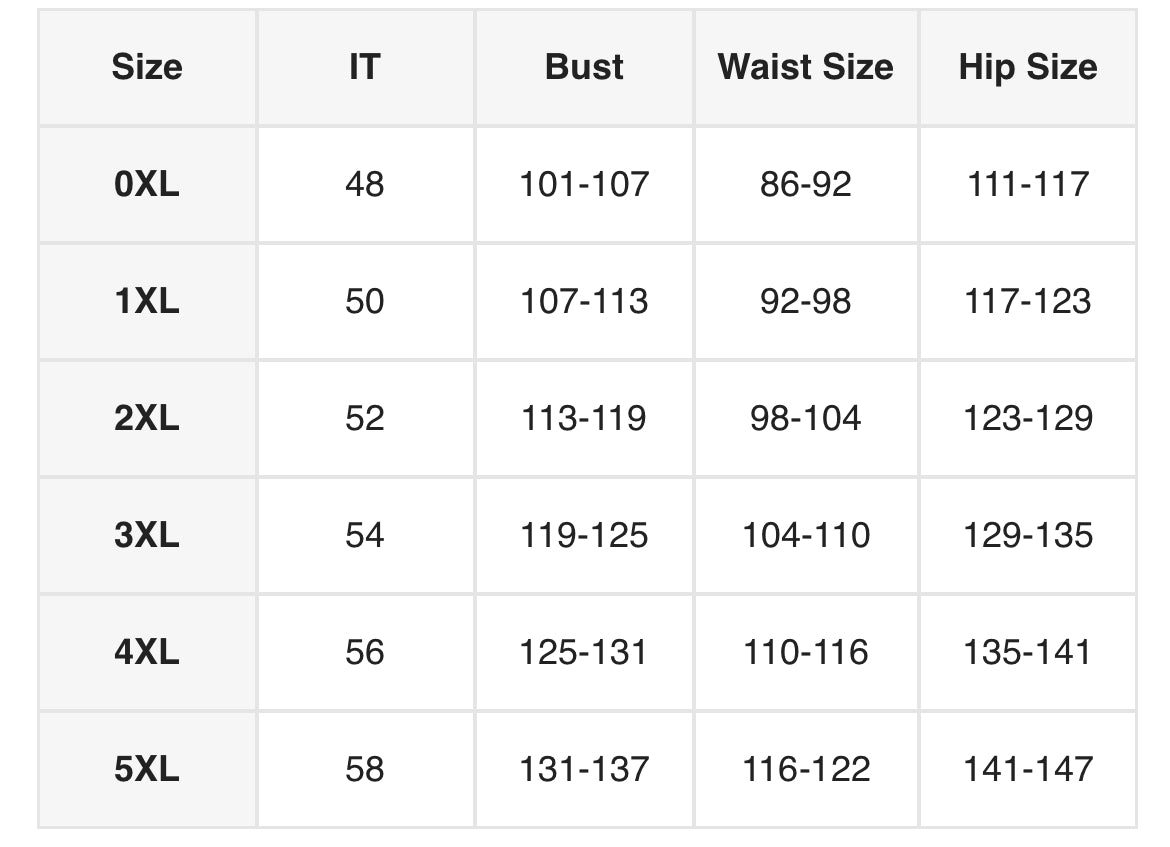This screenshot has height=847, width=1170.
Task: Click the waist 110-116 cell
Action: pos(805,652)
